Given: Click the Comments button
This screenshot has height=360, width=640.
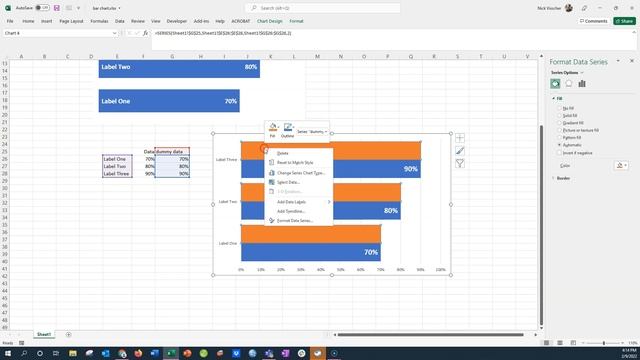Looking at the screenshot, I should (x=593, y=21).
